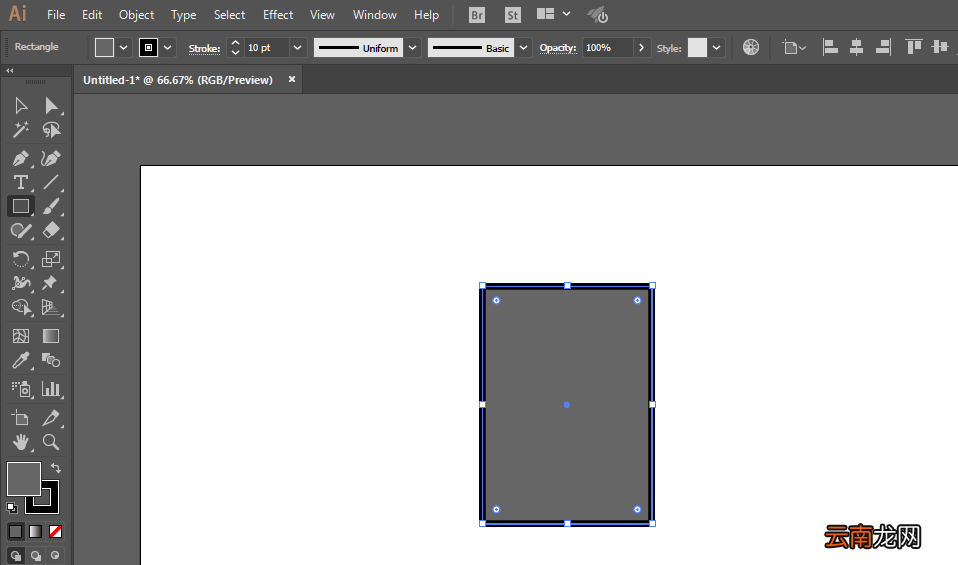Open the File menu
This screenshot has height=565, width=958.
(x=56, y=15)
